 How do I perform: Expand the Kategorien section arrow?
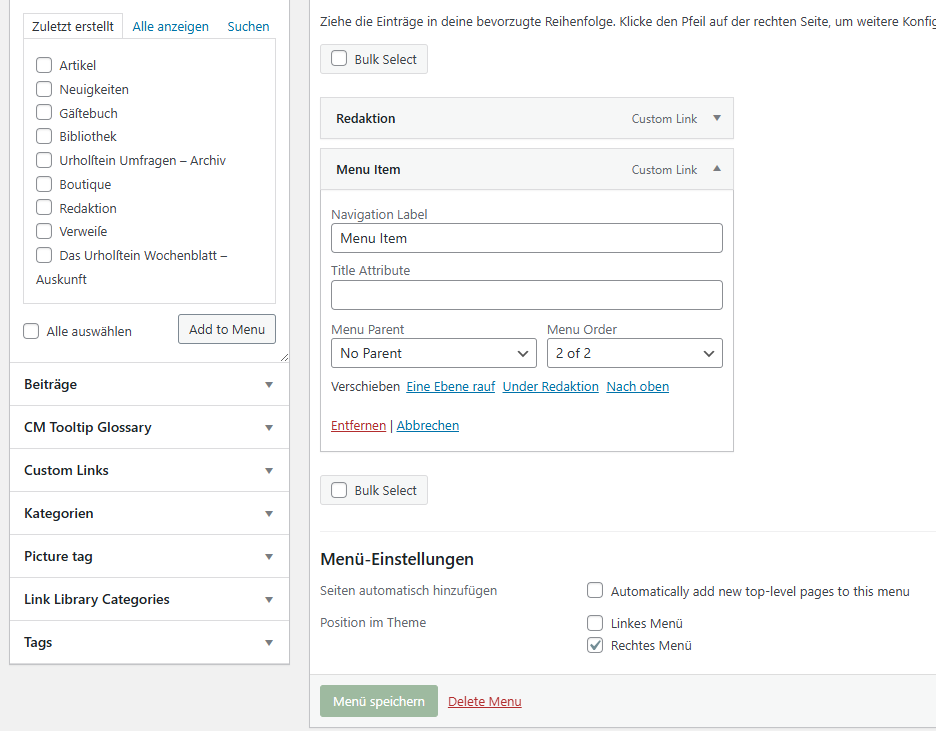point(268,514)
